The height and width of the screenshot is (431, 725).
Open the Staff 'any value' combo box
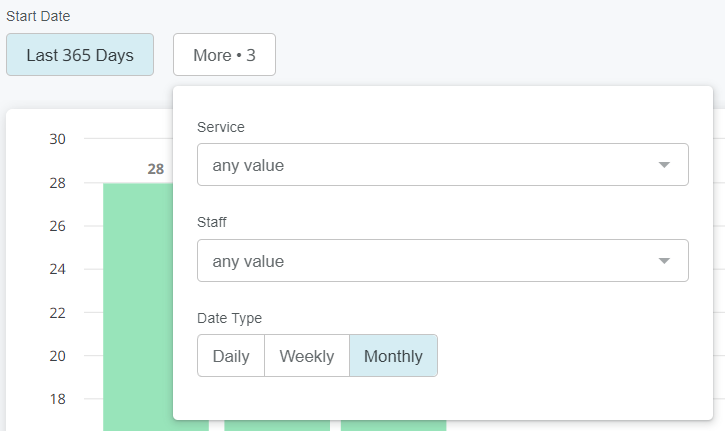coord(430,261)
